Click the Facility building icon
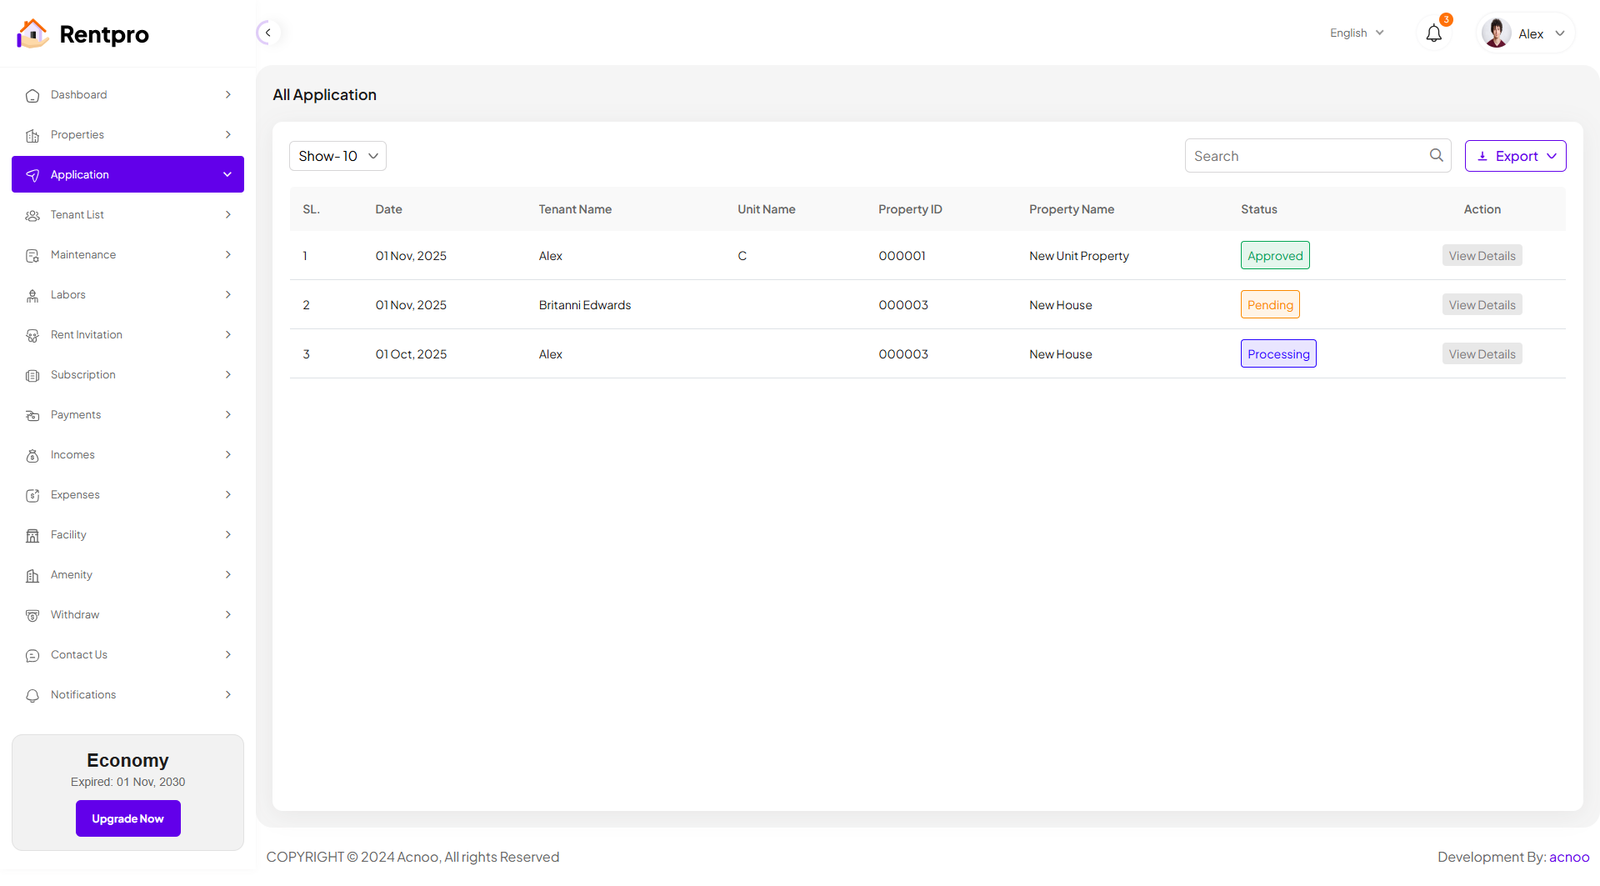 pyautogui.click(x=32, y=536)
